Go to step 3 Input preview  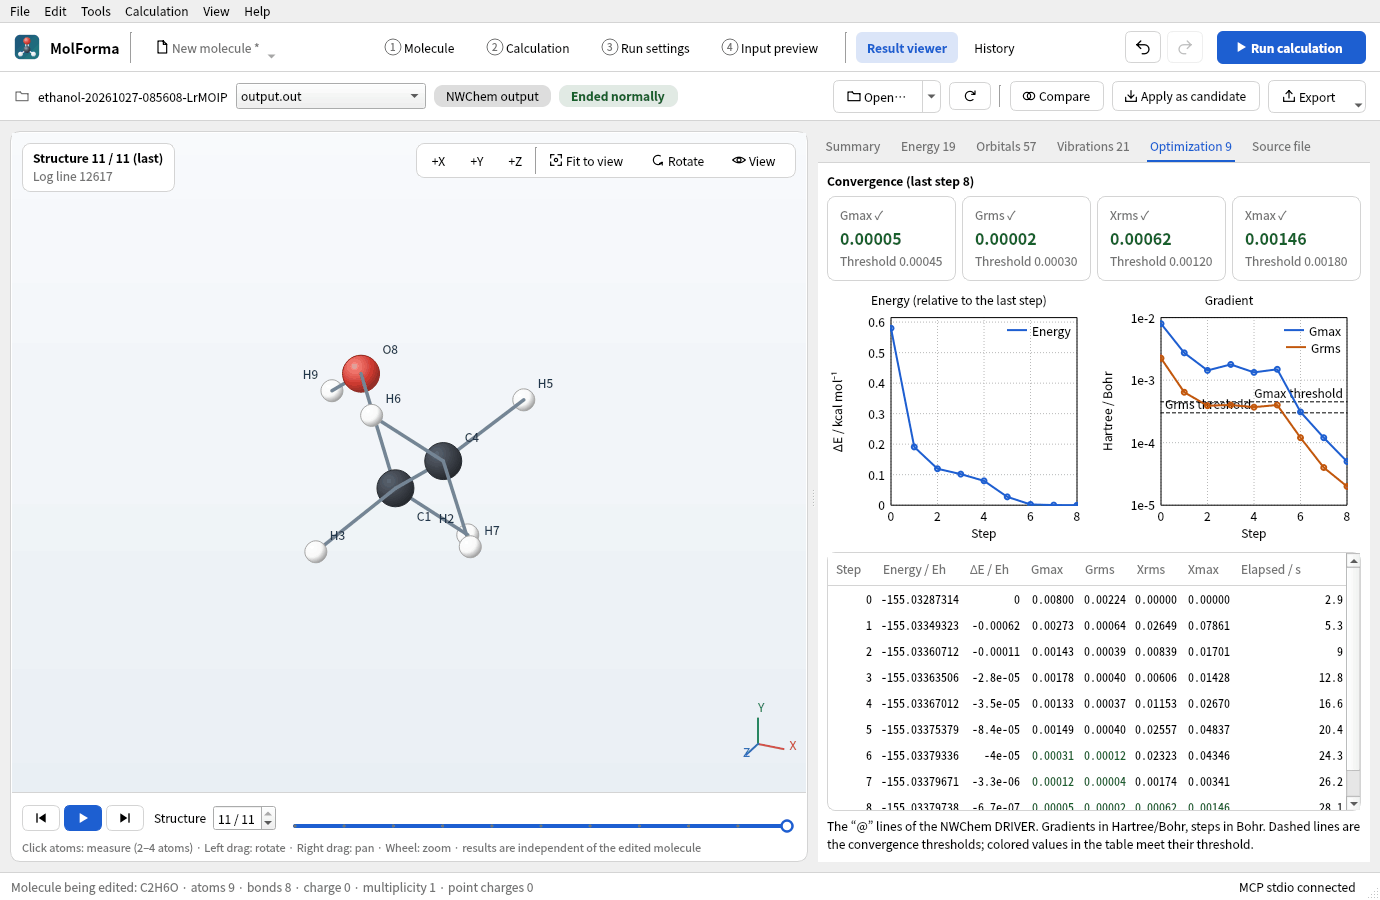click(x=770, y=48)
